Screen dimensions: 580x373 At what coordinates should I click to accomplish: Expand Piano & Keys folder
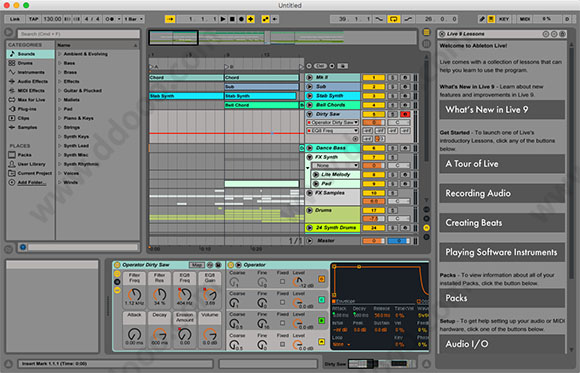coord(60,118)
